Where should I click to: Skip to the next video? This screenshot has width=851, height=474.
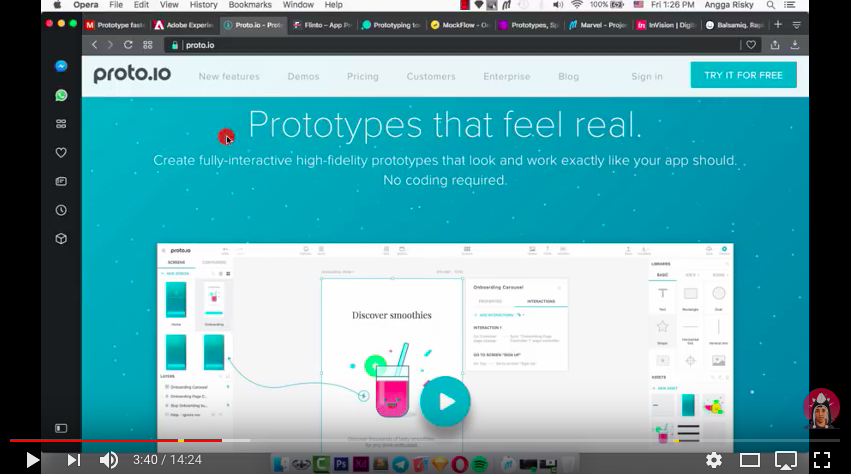pyautogui.click(x=74, y=460)
